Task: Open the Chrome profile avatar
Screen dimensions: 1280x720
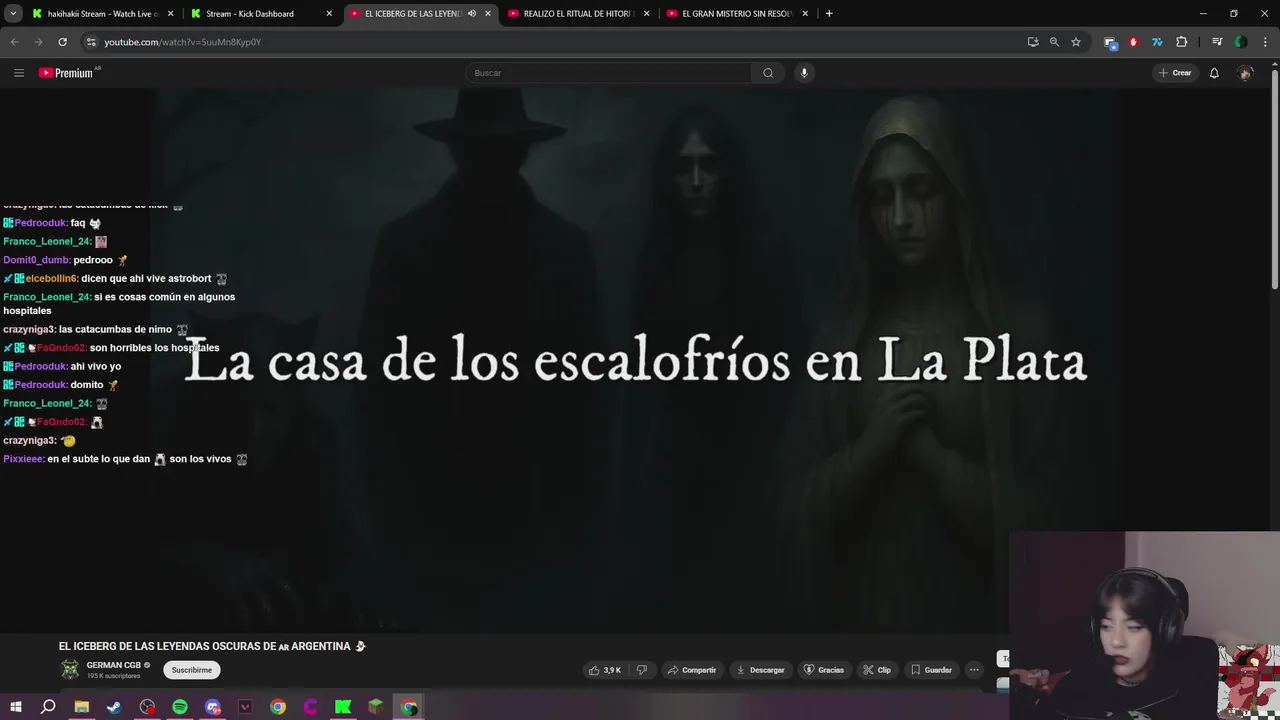Action: [x=1241, y=42]
